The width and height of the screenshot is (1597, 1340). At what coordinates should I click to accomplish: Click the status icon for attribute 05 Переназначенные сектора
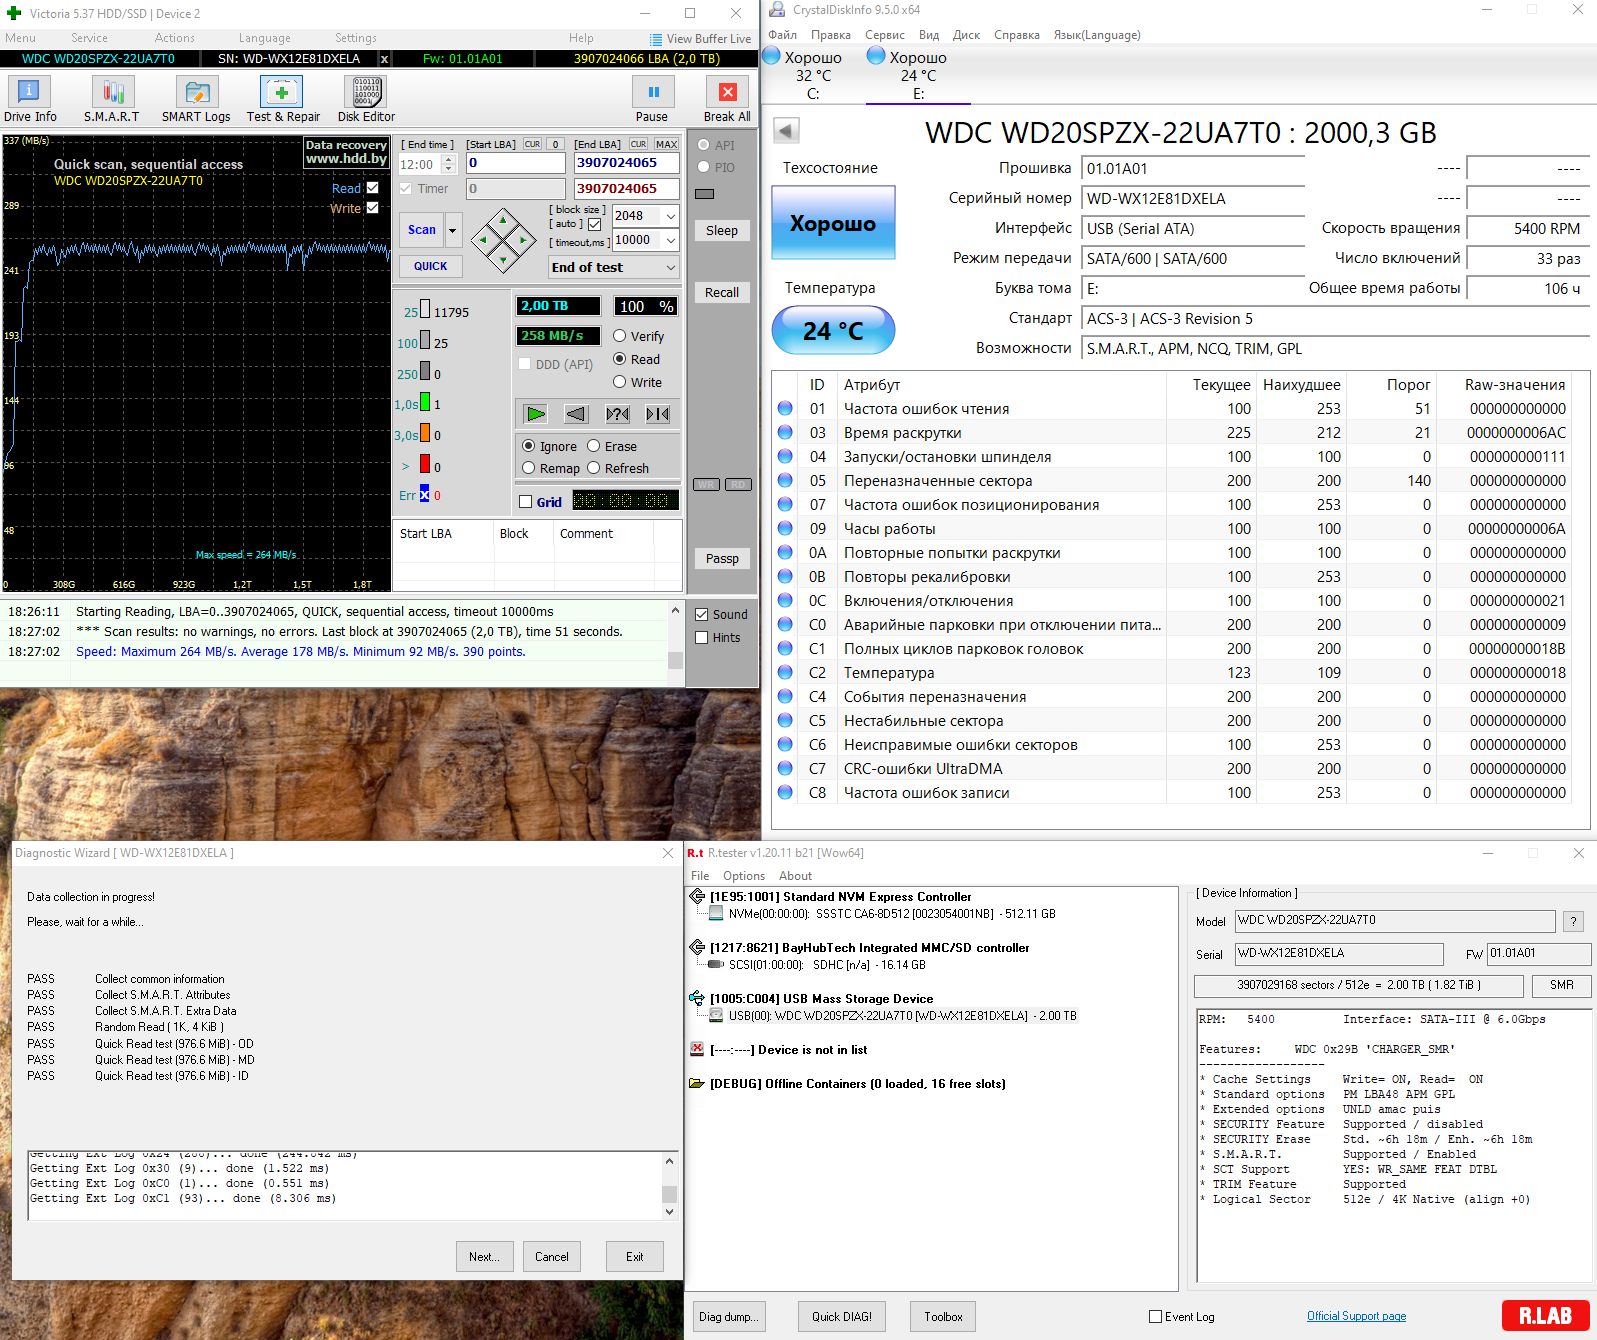point(785,480)
